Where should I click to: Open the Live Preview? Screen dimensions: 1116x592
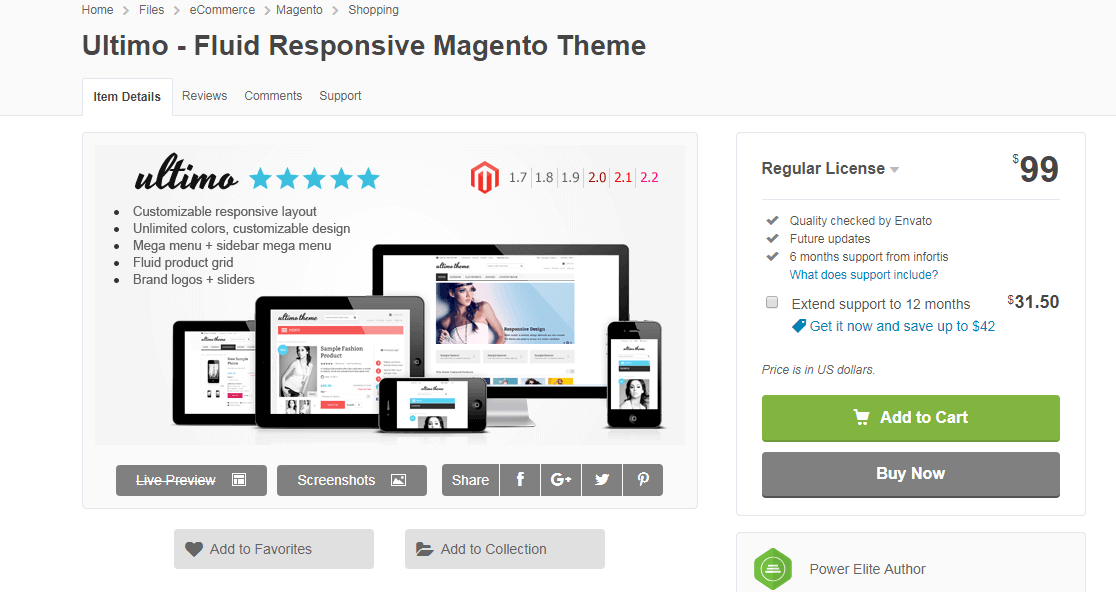point(191,480)
